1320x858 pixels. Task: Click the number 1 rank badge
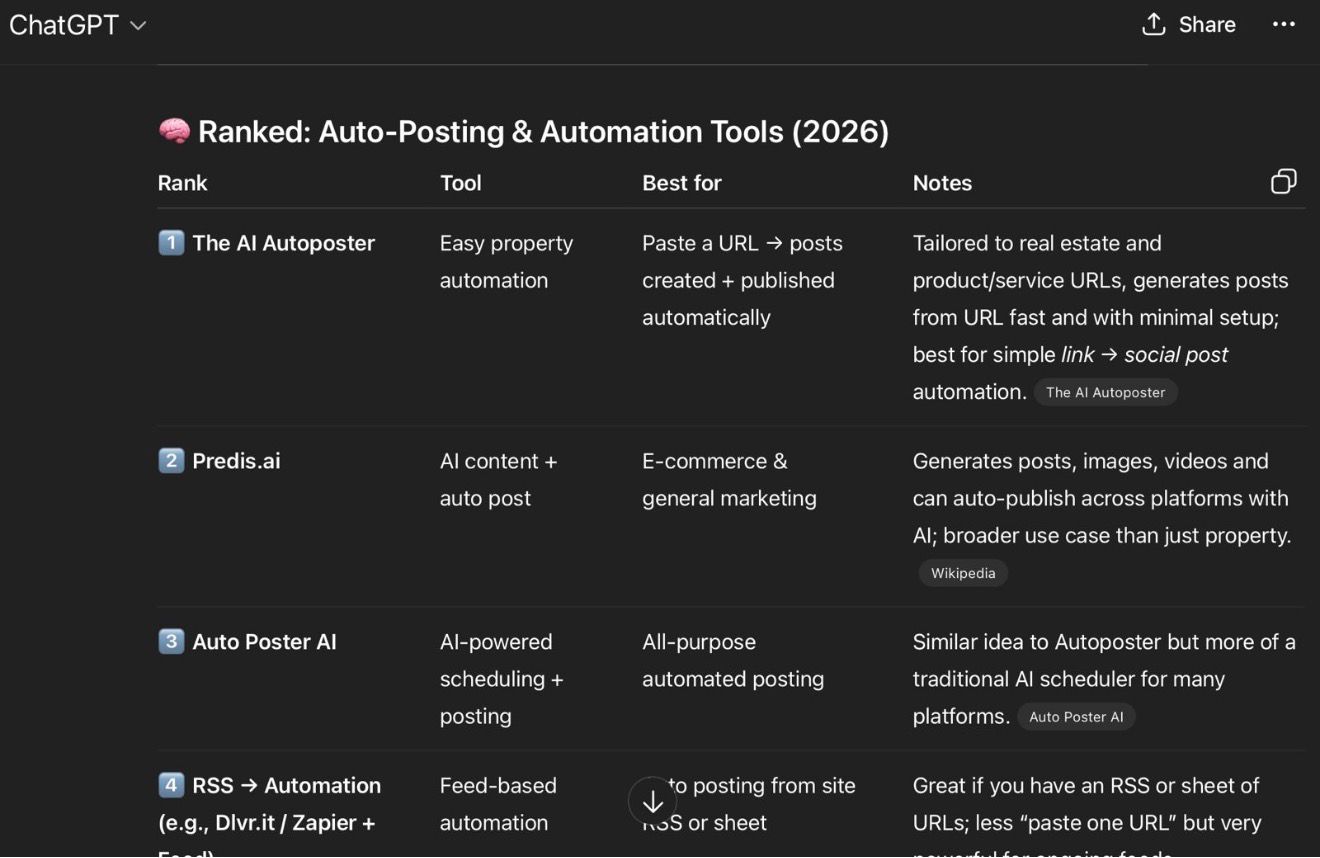coord(171,243)
